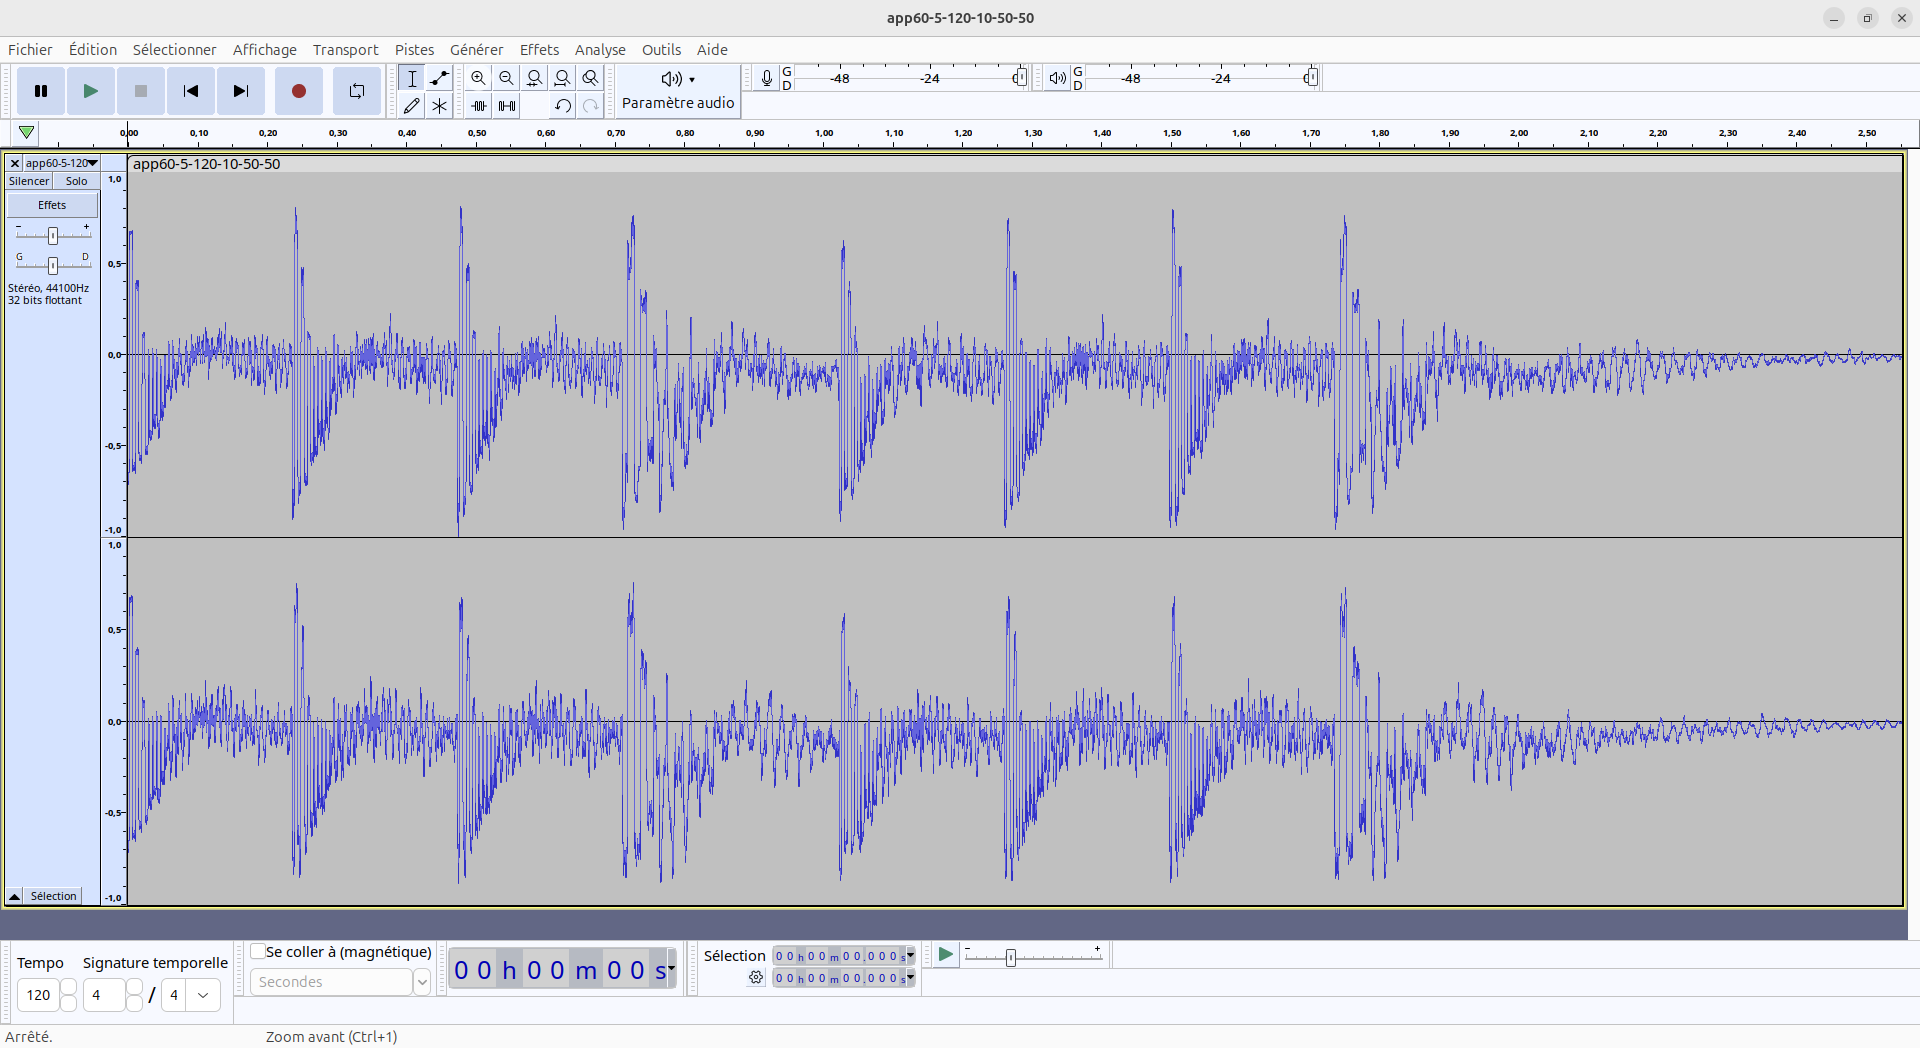Open the Effets menu
Viewport: 1920px width, 1048px height.
(539, 50)
